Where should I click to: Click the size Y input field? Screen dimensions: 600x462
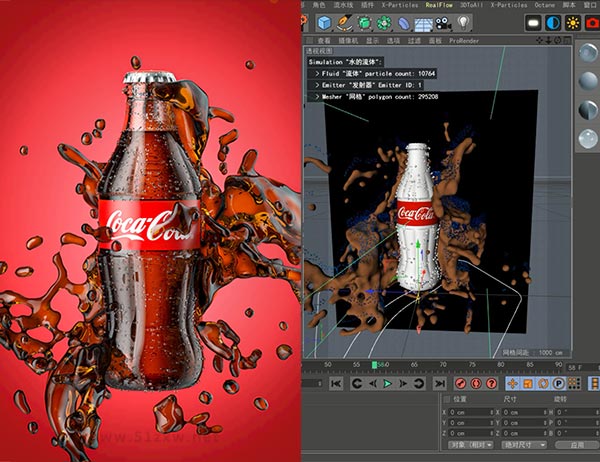coord(525,423)
